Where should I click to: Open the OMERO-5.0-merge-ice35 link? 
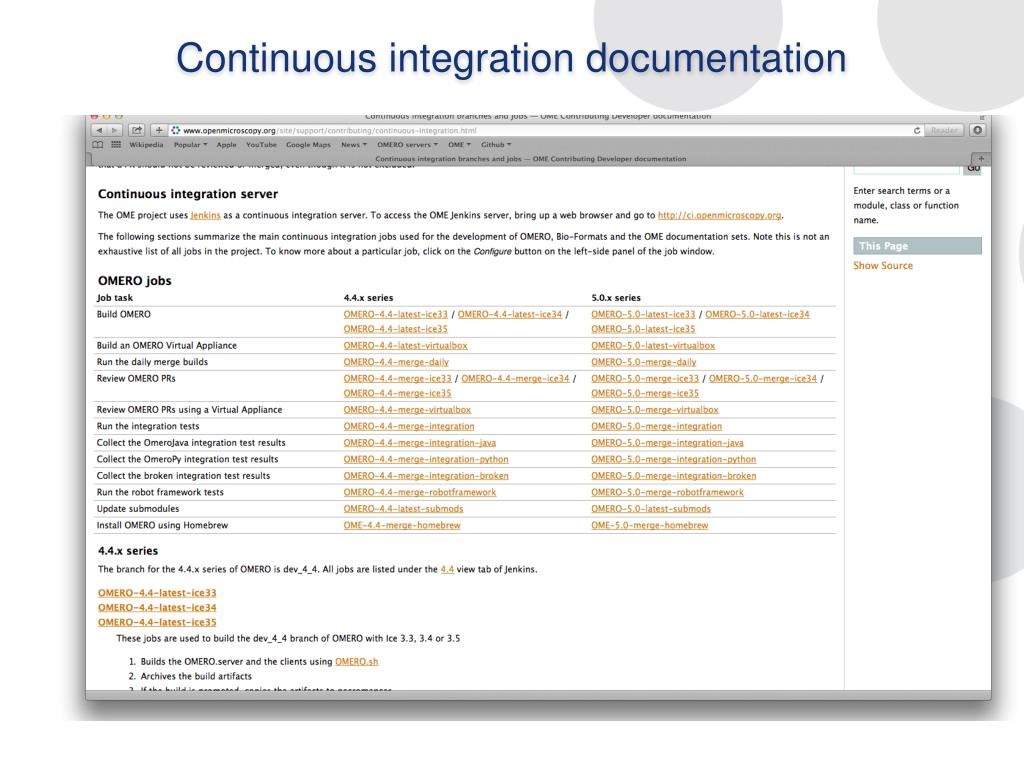click(x=645, y=393)
